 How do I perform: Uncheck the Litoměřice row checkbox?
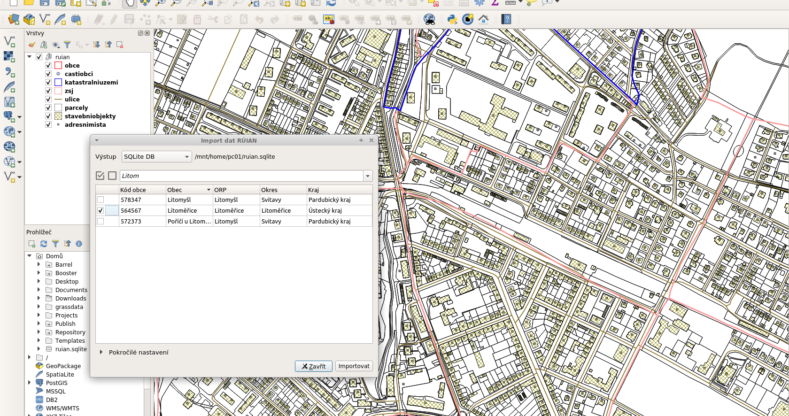100,211
